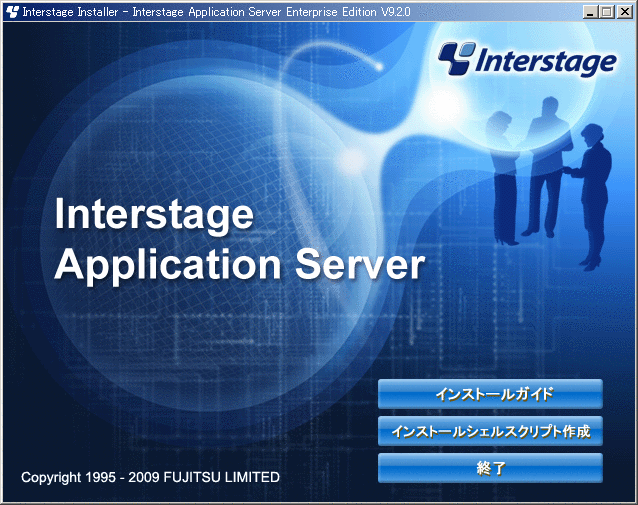The width and height of the screenshot is (638, 505).
Task: Click the Copyright 1995 - 2009 FUJITSU LIMITED text
Action: (150, 477)
